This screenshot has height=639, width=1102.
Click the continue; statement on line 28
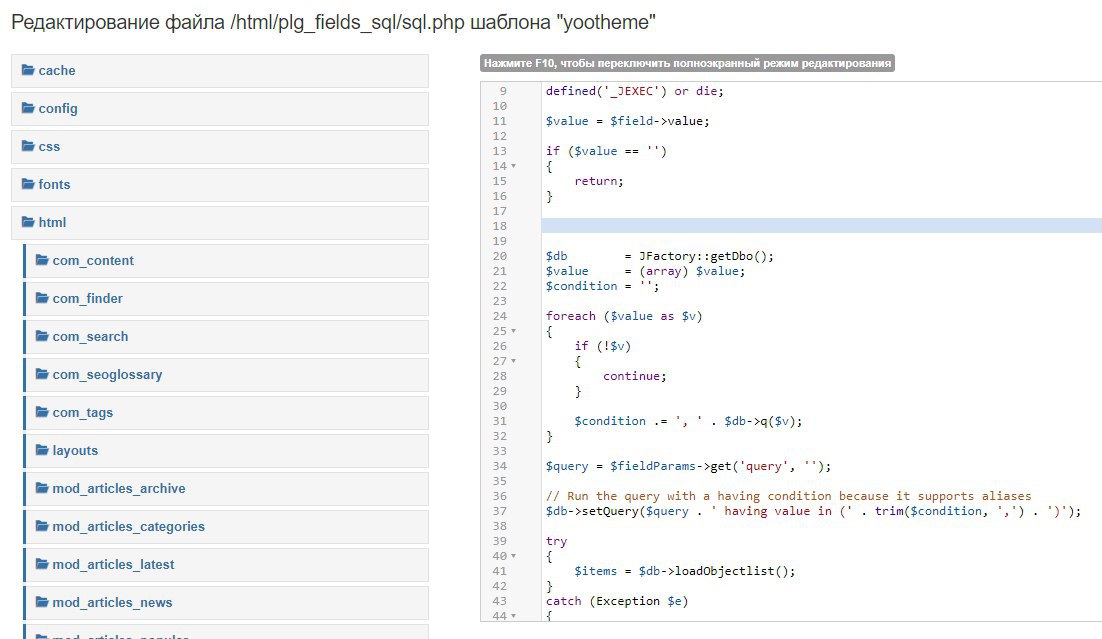[635, 375]
